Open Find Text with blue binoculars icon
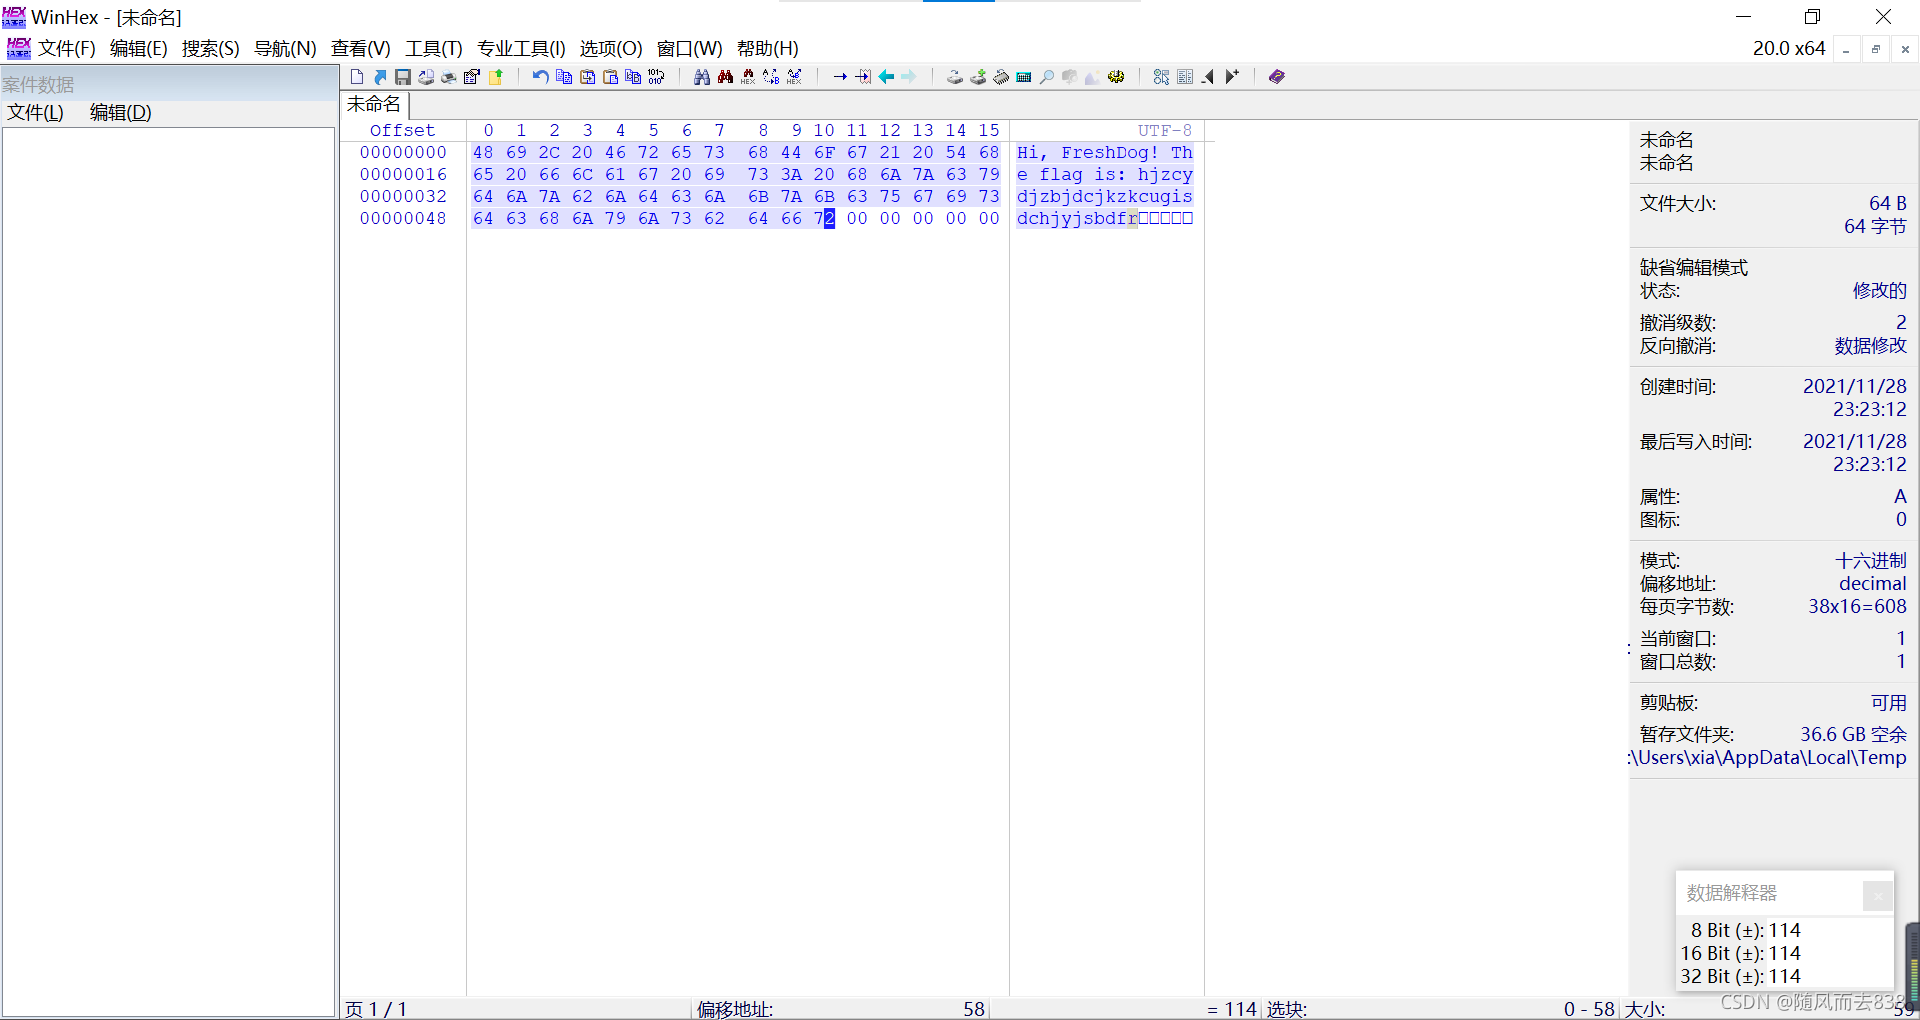 702,77
